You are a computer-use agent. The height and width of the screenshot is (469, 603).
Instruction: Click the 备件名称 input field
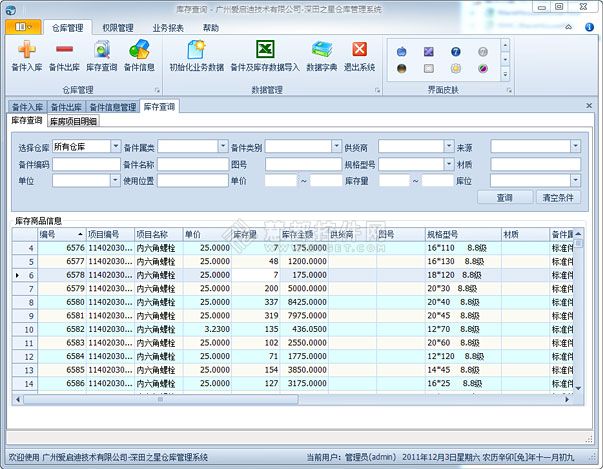[x=193, y=165]
